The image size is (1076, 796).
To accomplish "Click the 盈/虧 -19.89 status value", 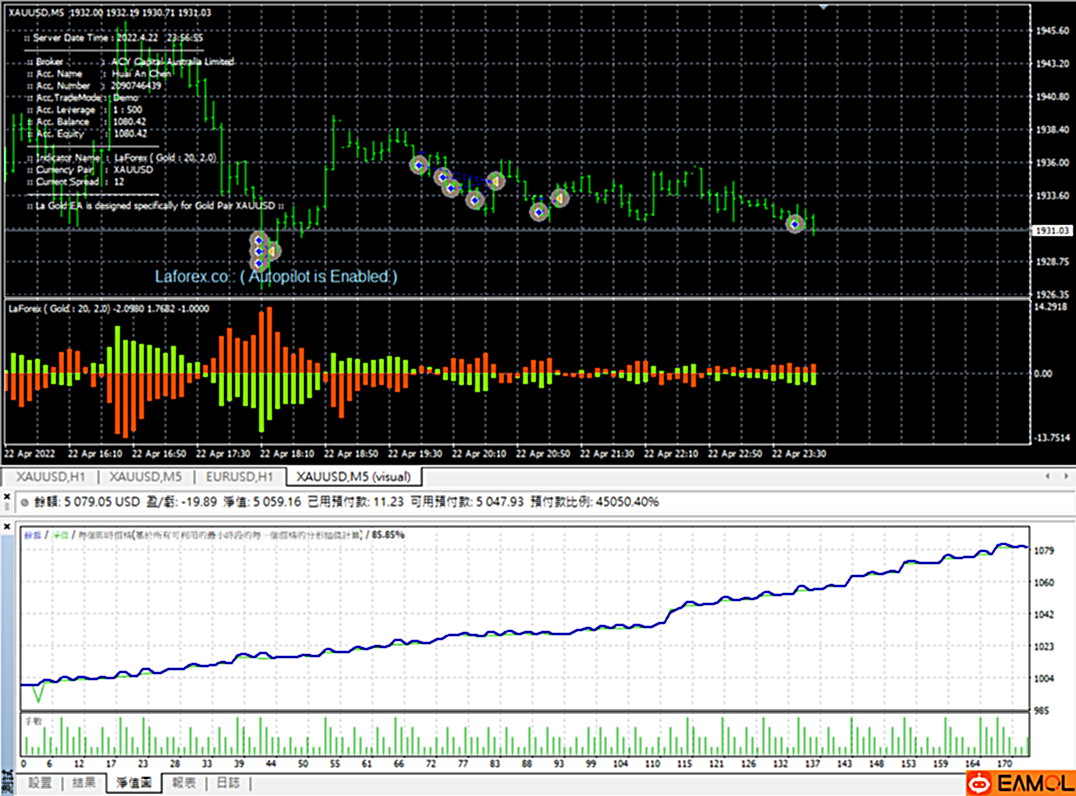I will [181, 502].
